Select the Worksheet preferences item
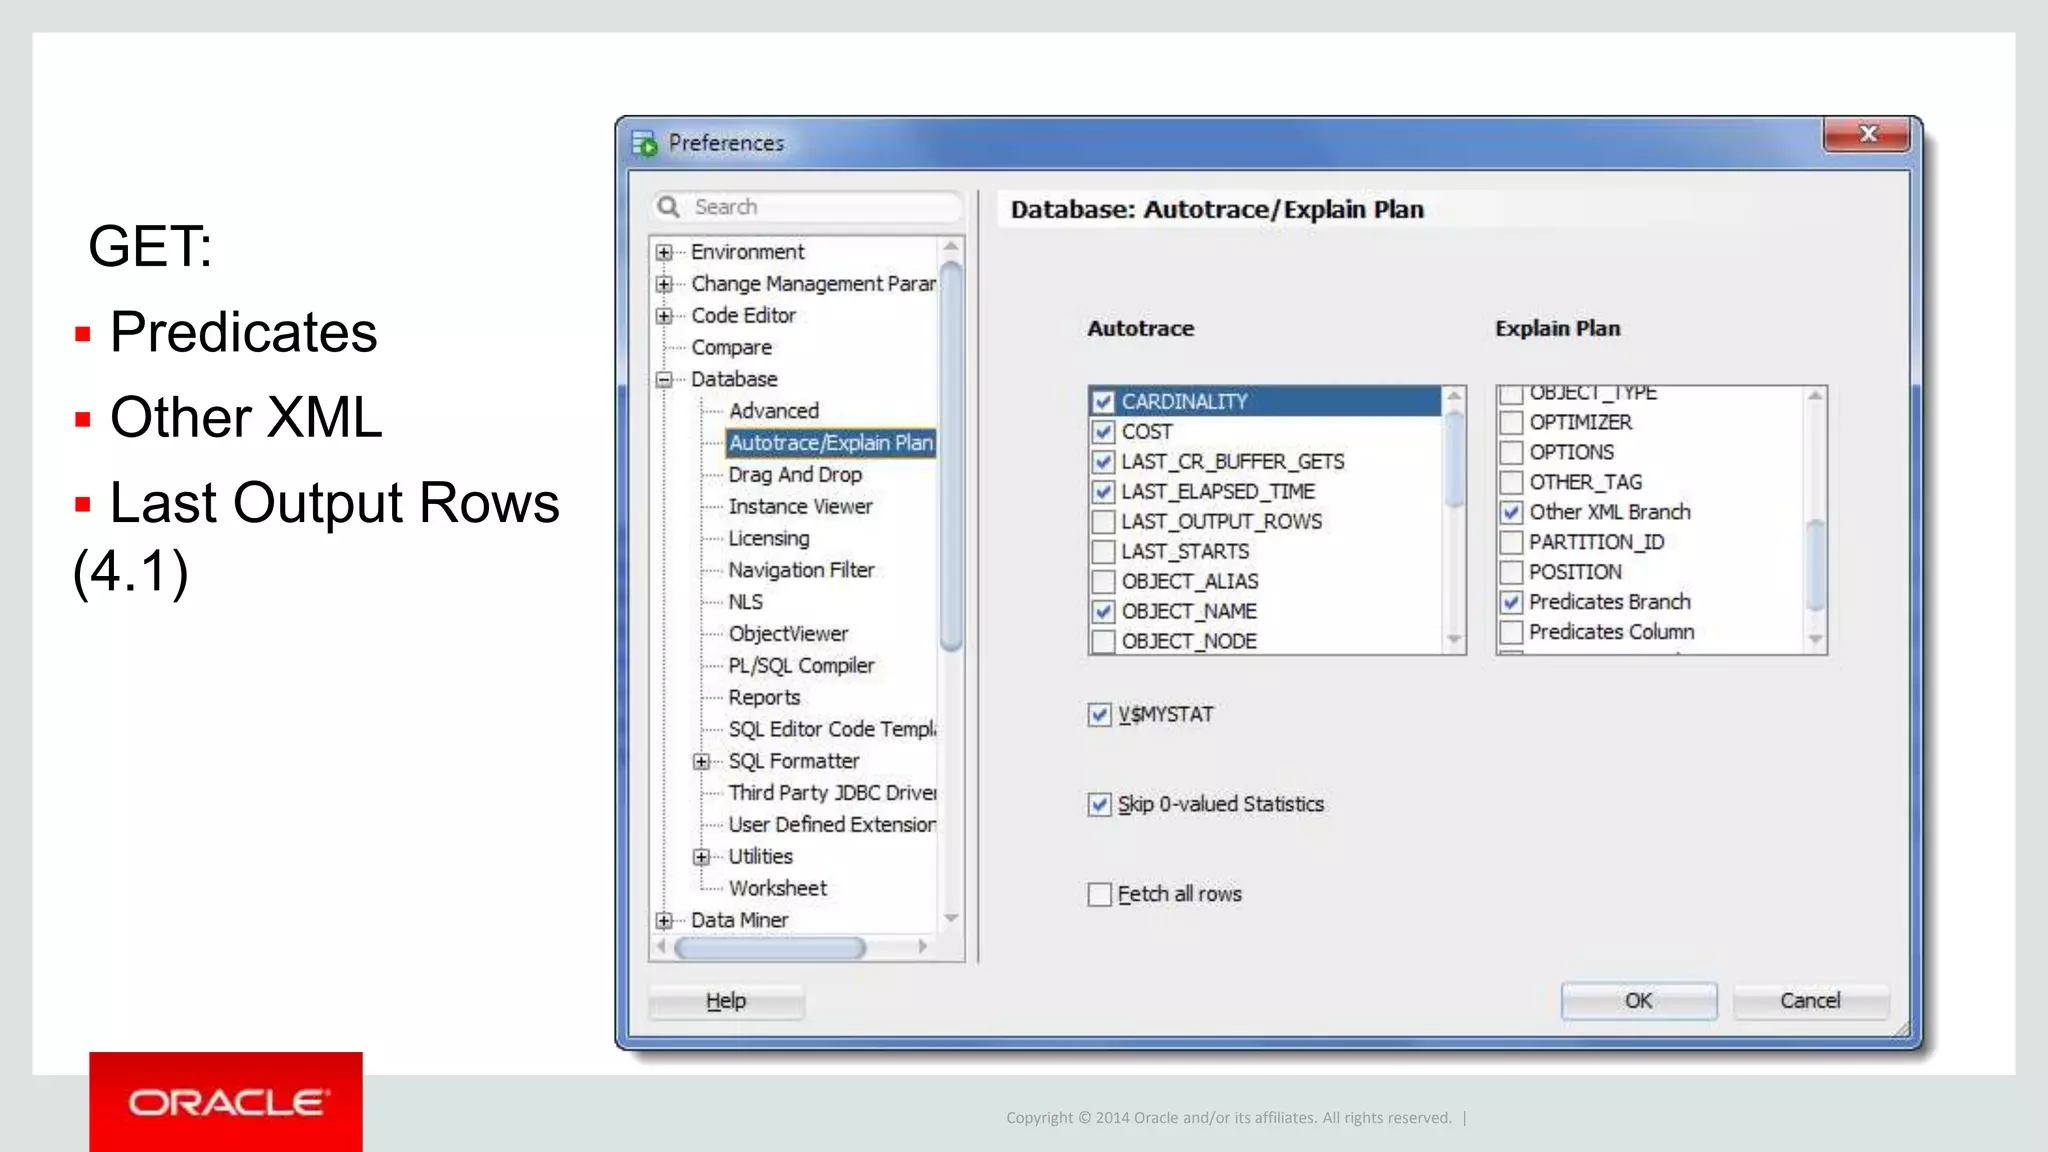The height and width of the screenshot is (1152, 2048). 777,888
